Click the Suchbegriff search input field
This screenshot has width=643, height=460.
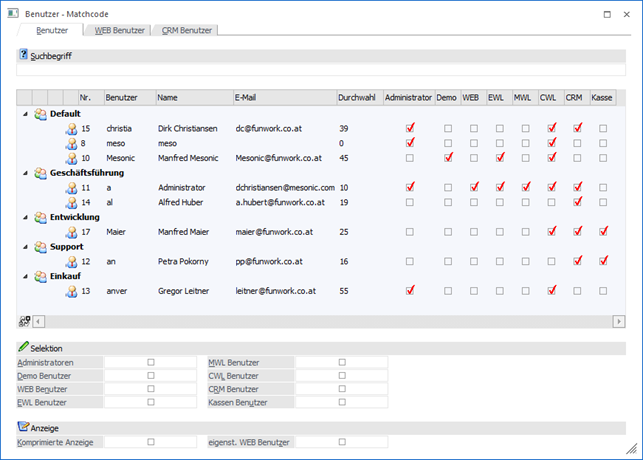click(x=321, y=71)
